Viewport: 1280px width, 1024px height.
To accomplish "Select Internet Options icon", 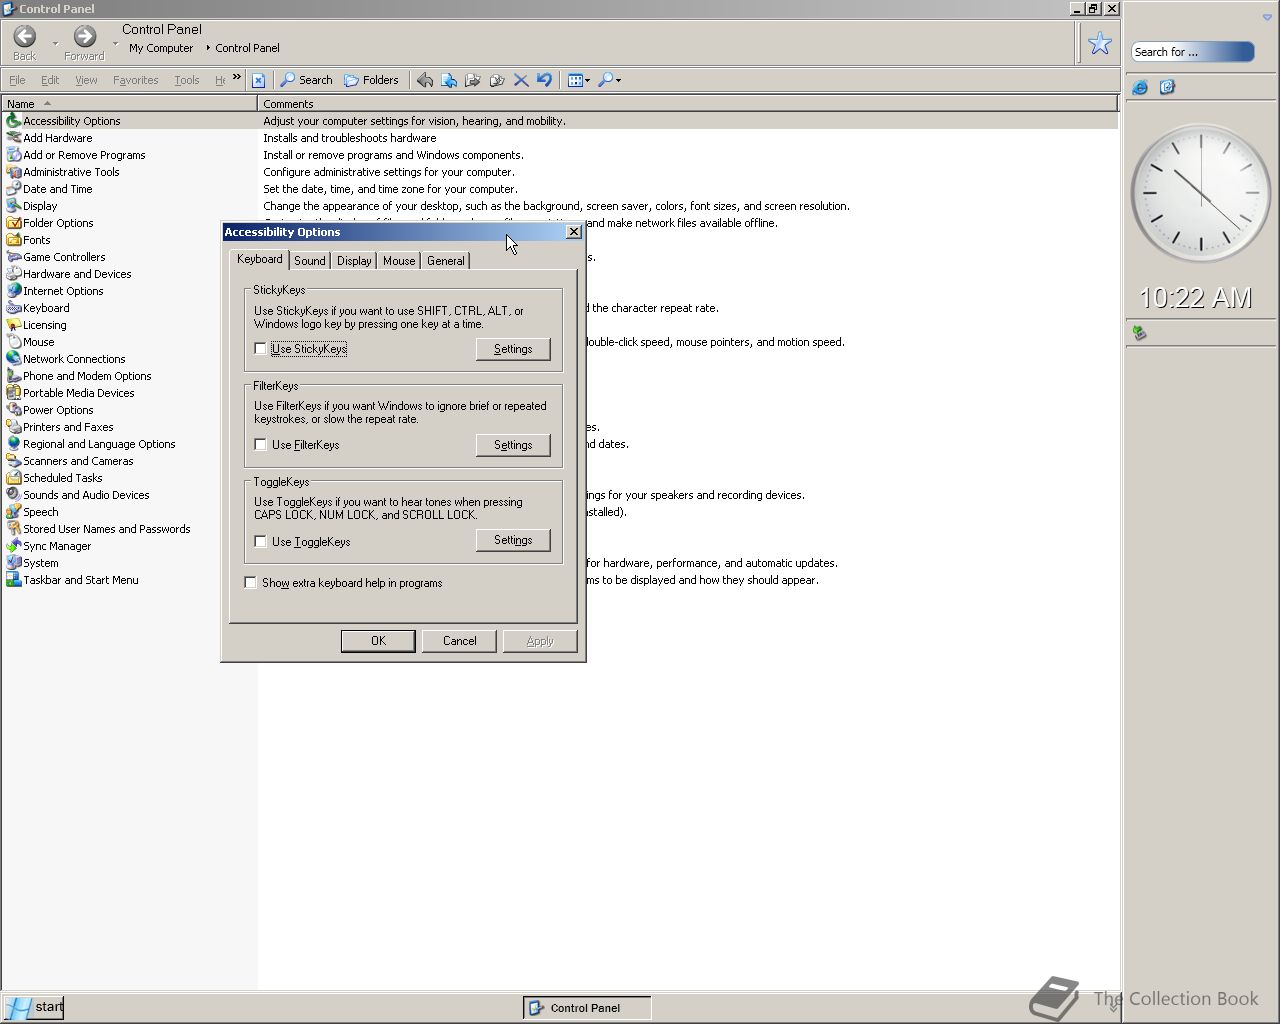I will 14,291.
